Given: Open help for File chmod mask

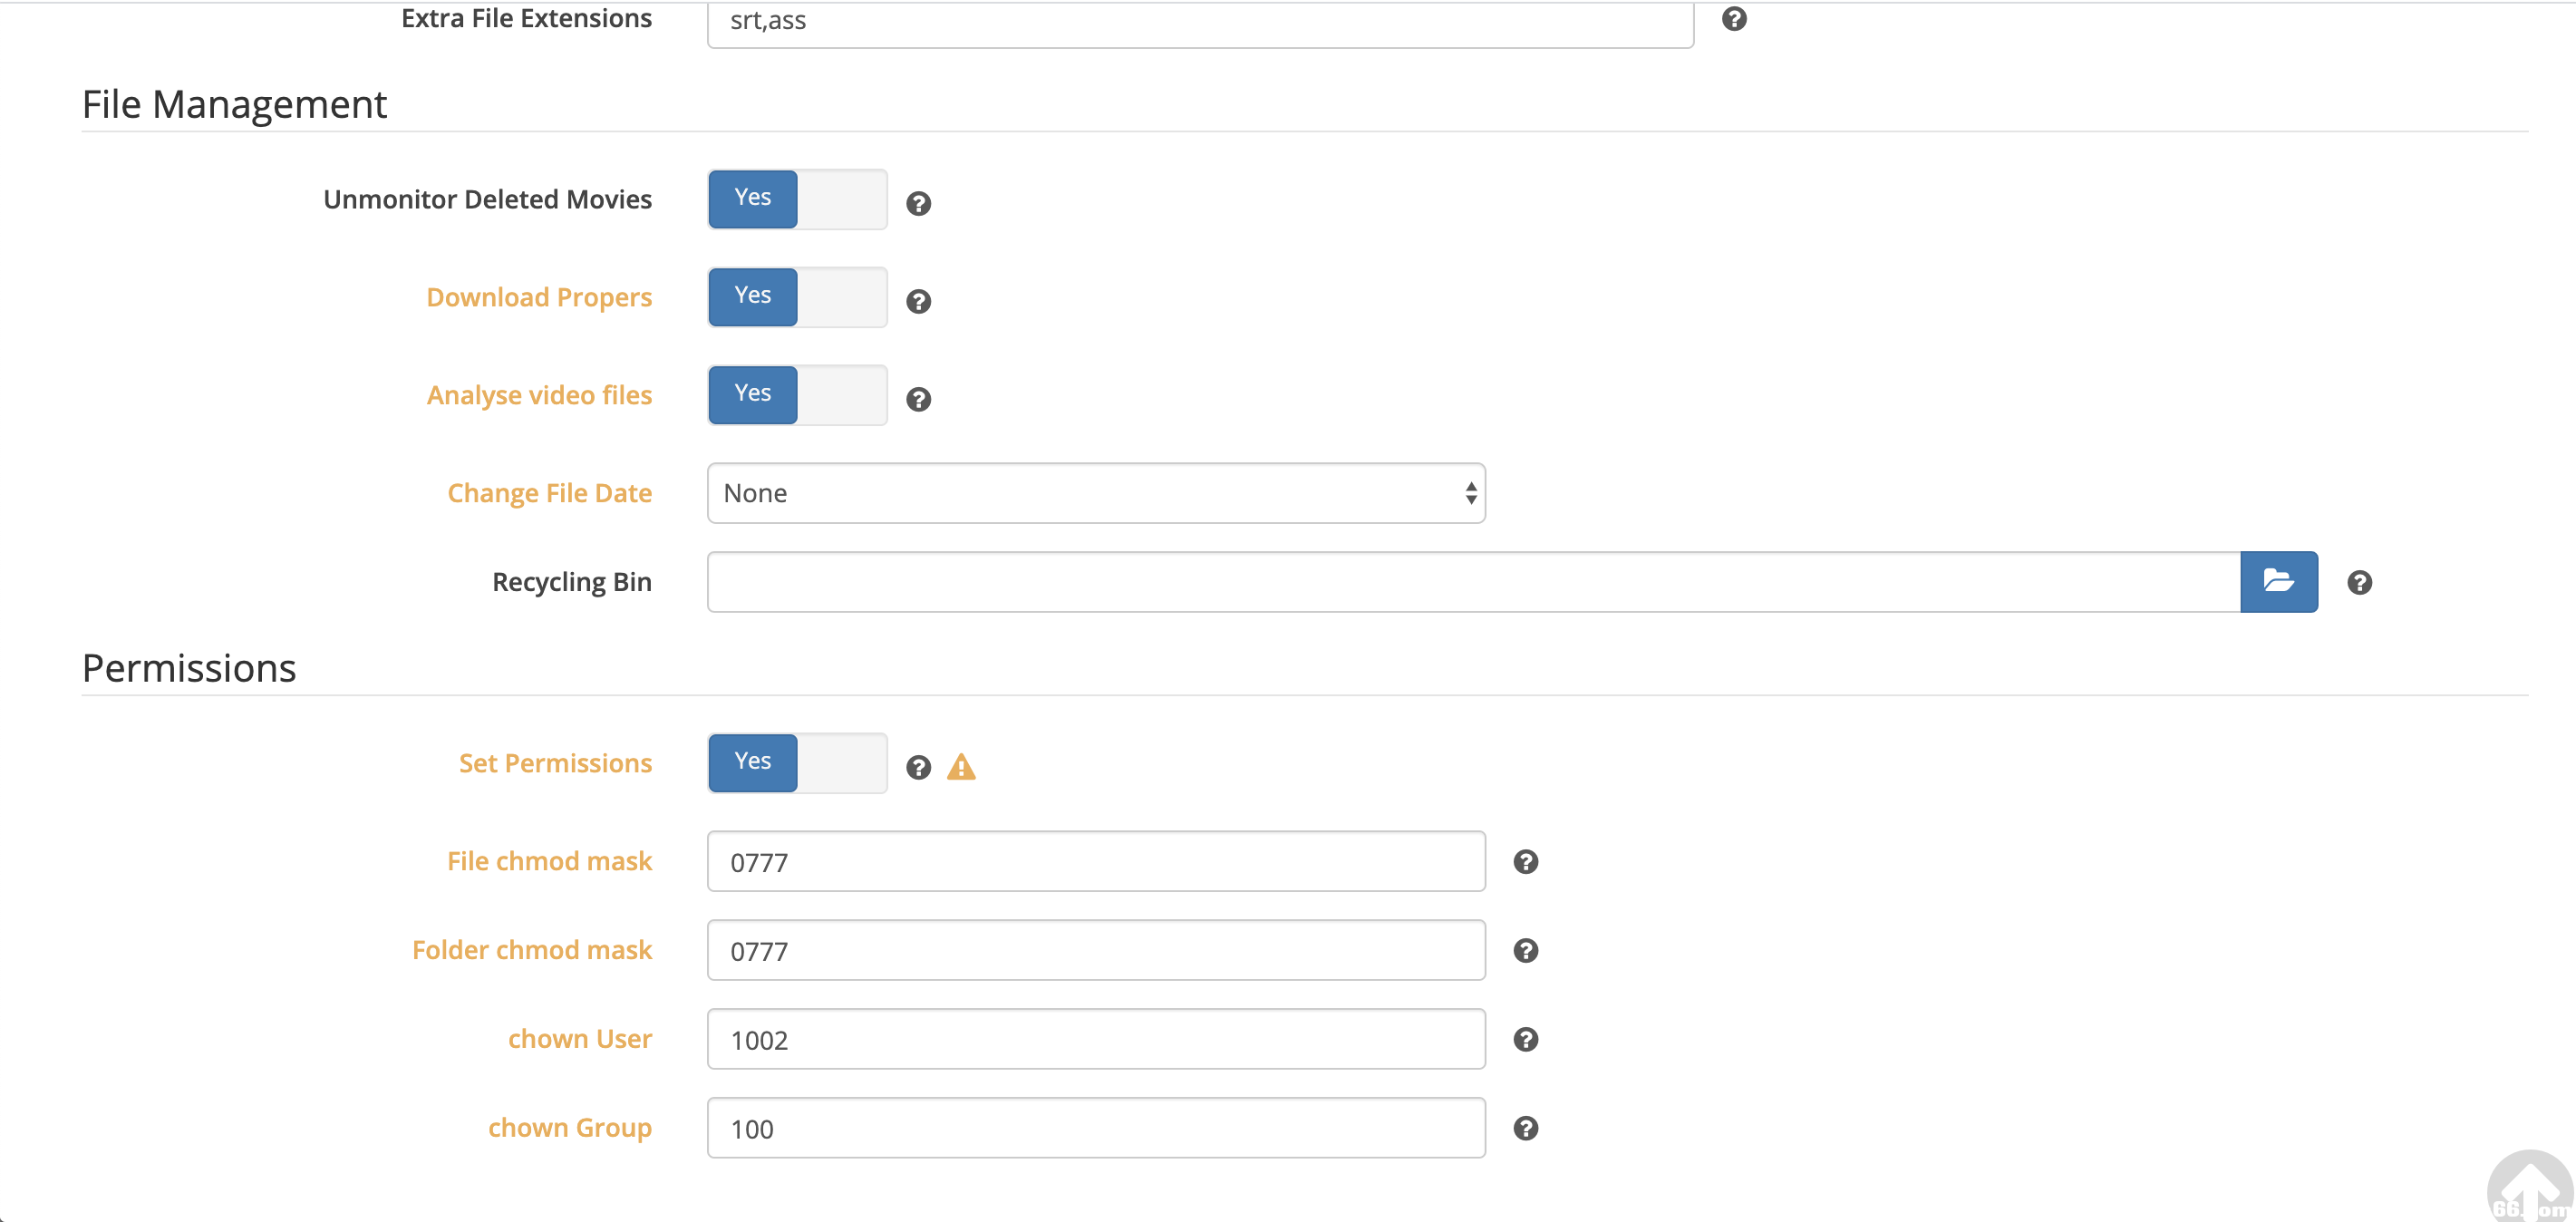Looking at the screenshot, I should pos(1525,862).
